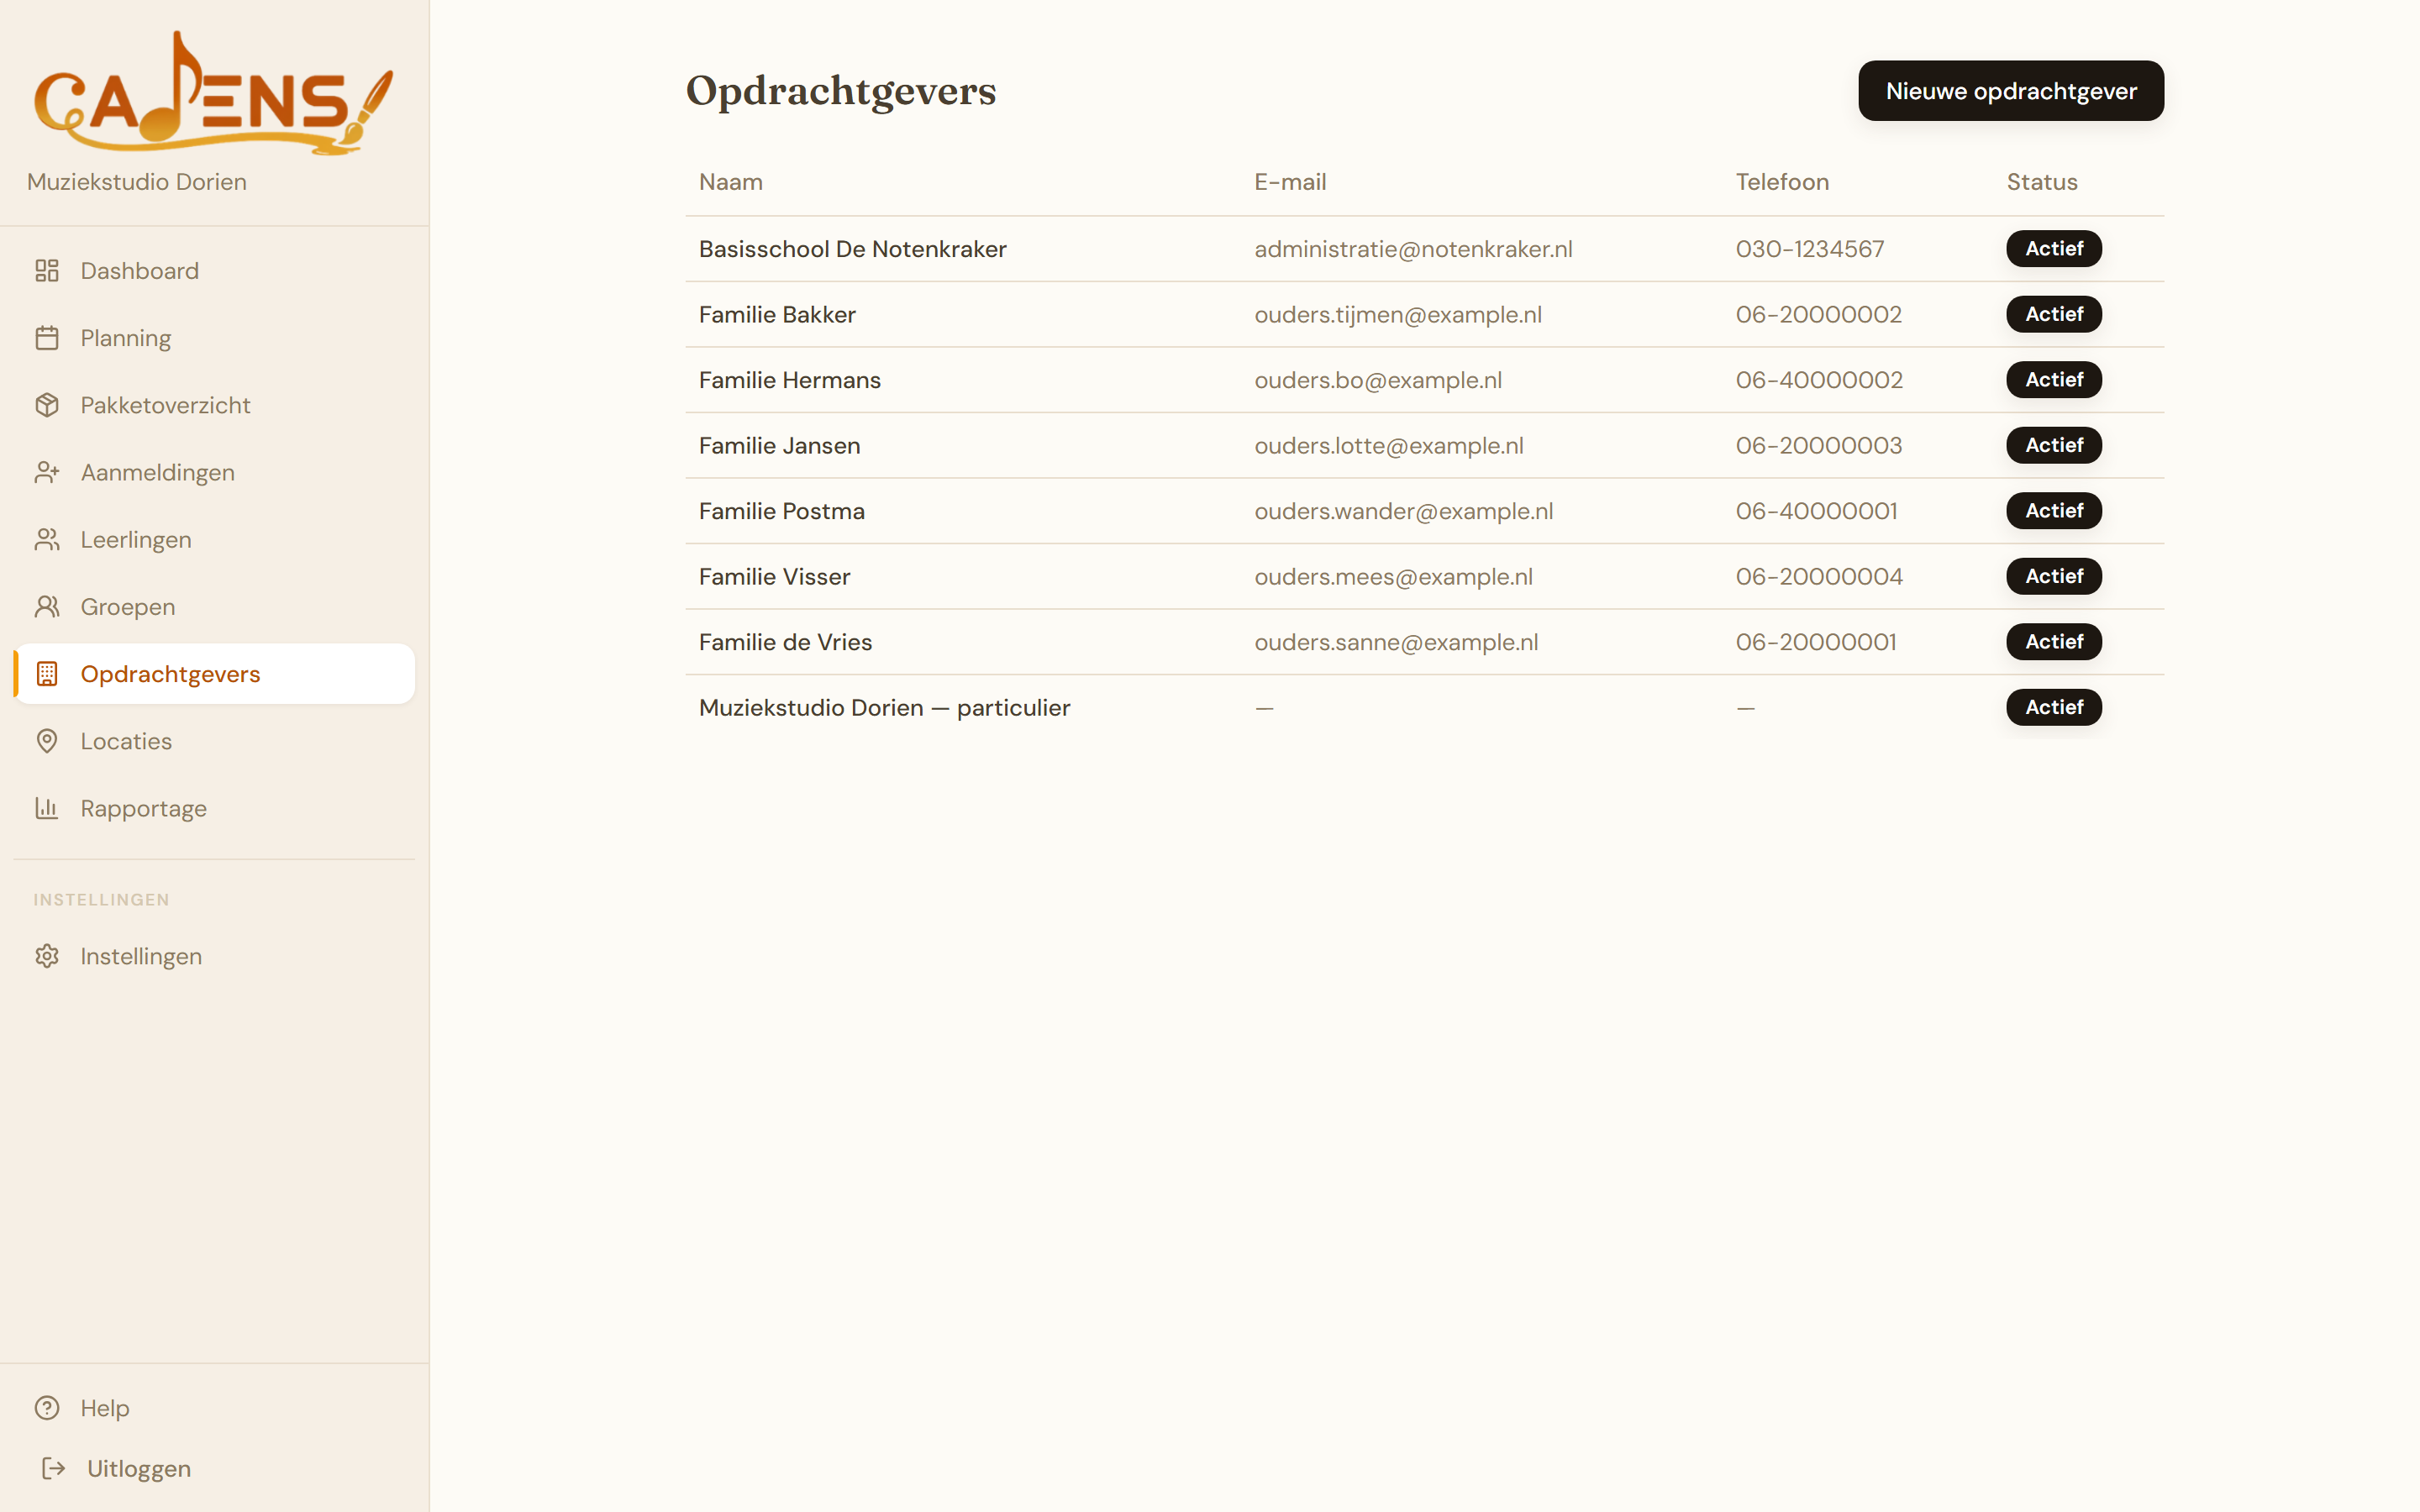The image size is (2420, 1512).
Task: Click the Groepen group icon
Action: (47, 607)
